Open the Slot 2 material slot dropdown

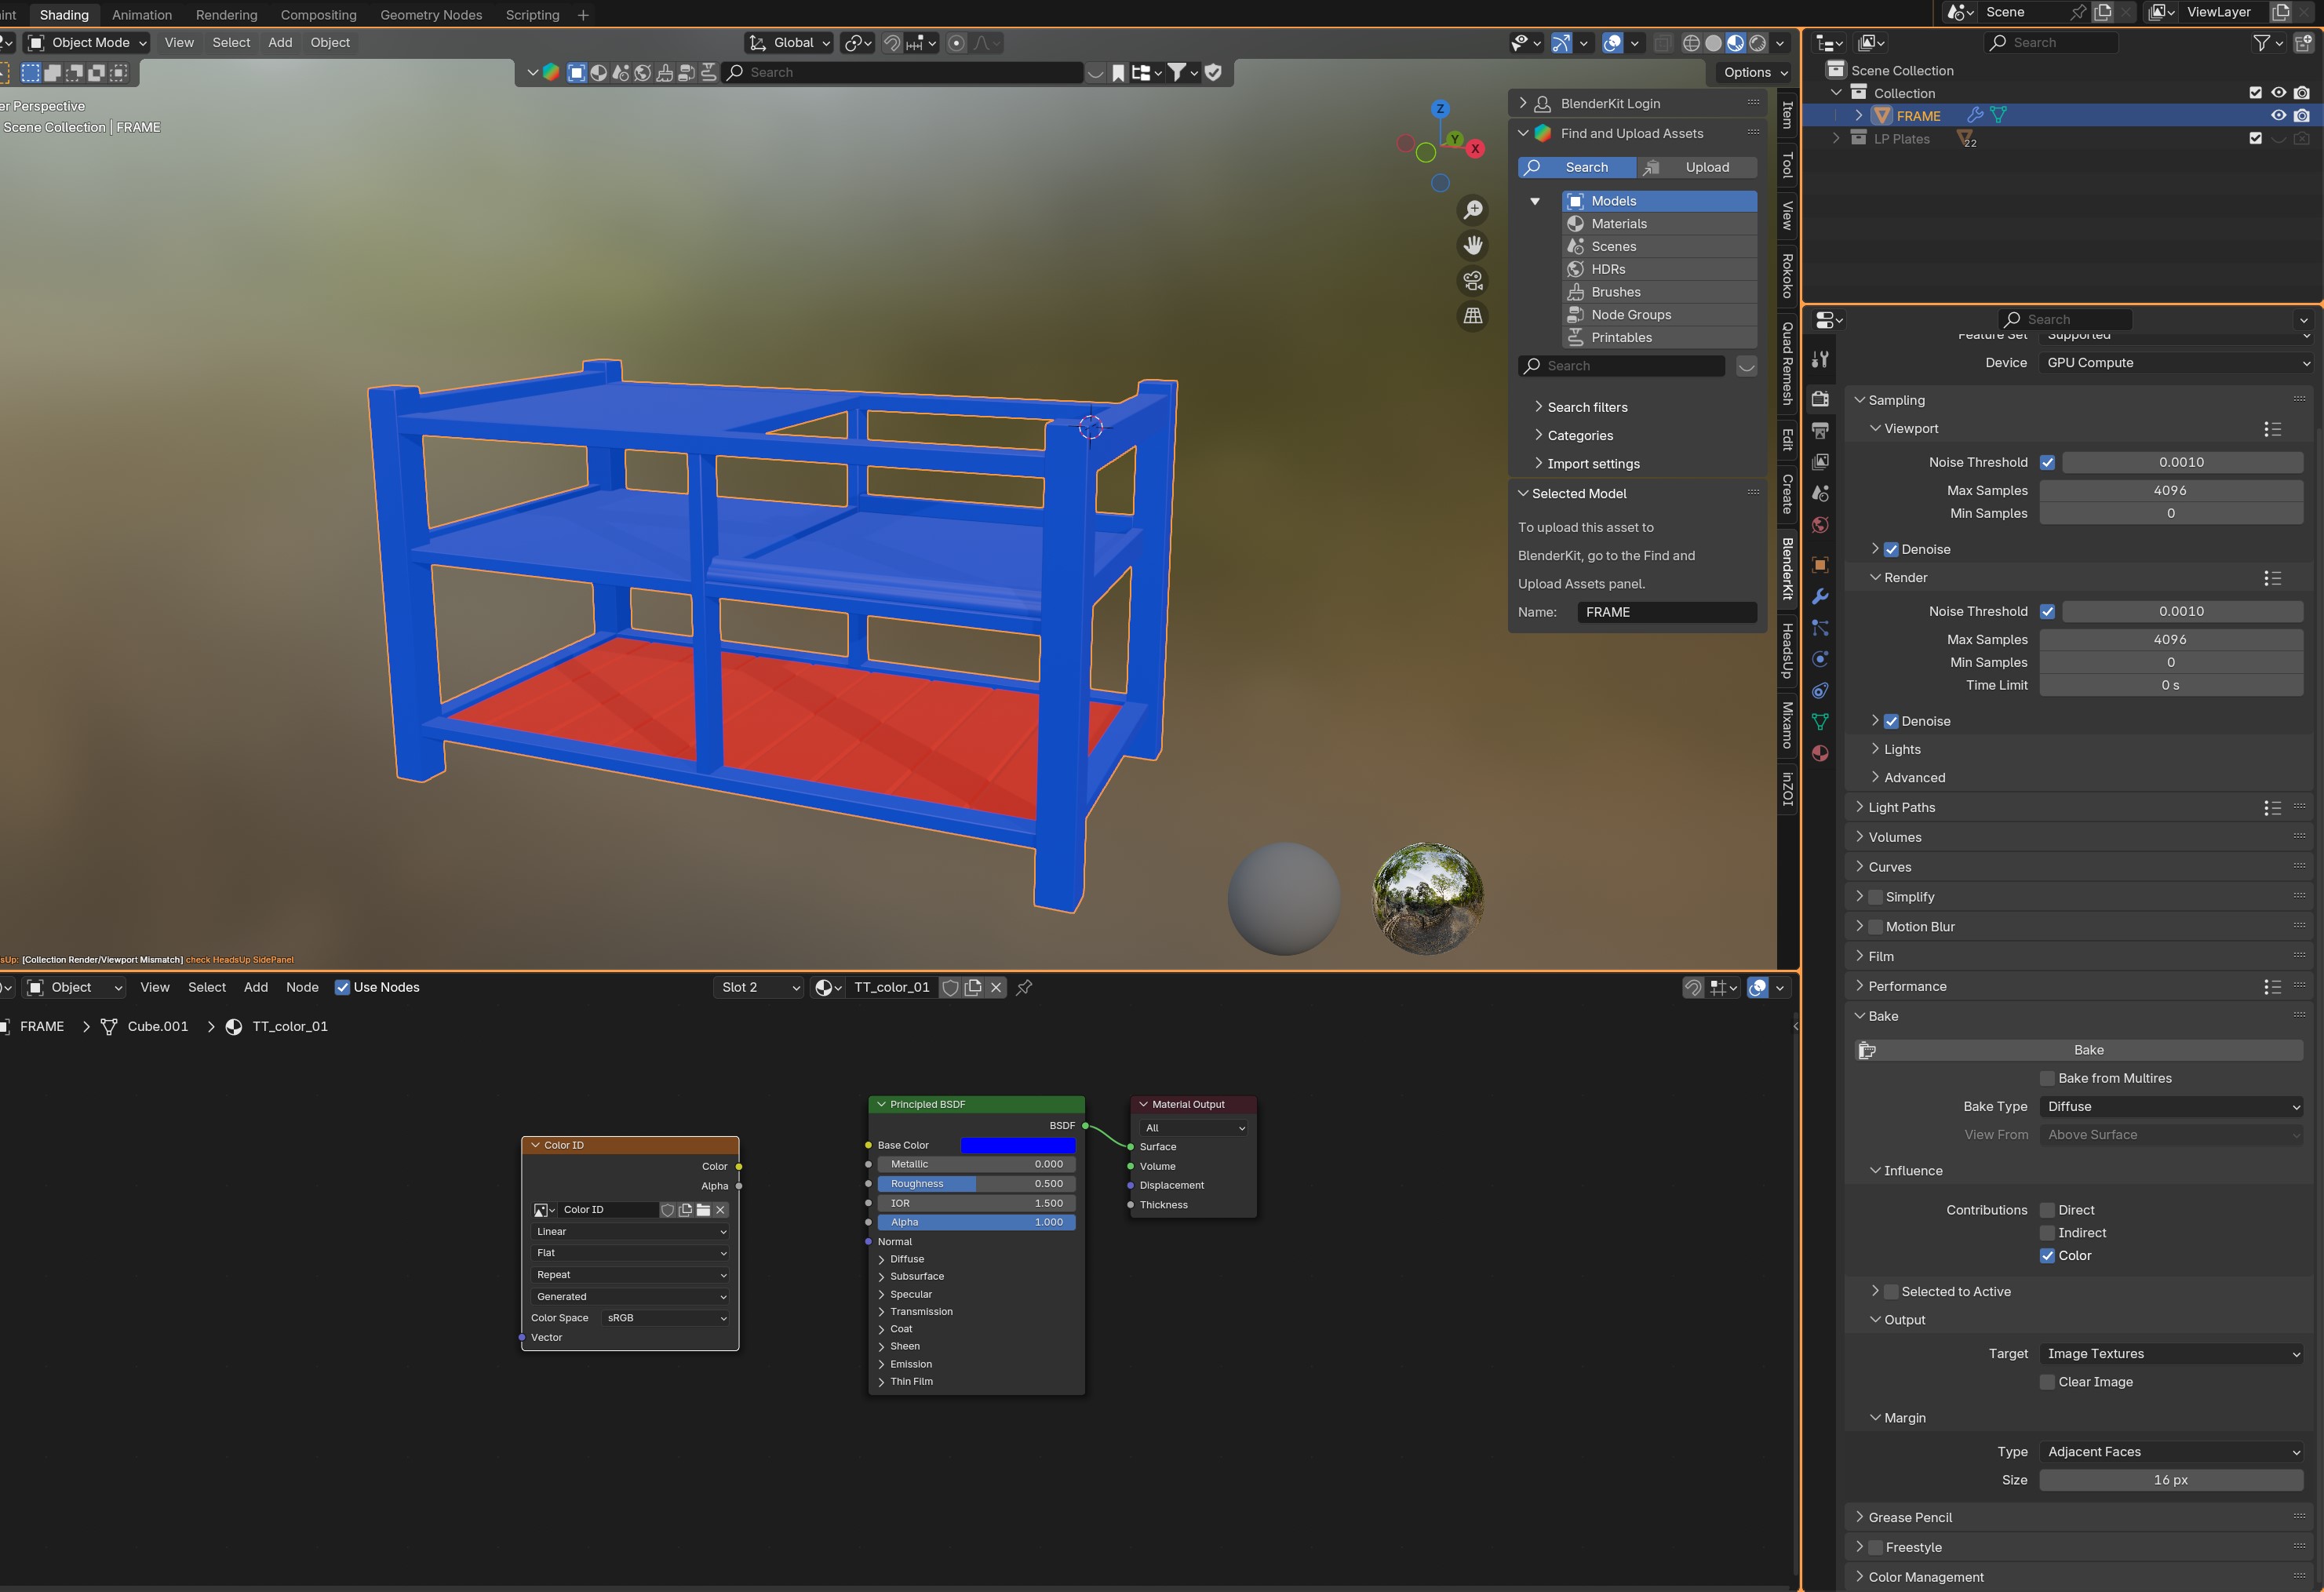(761, 987)
